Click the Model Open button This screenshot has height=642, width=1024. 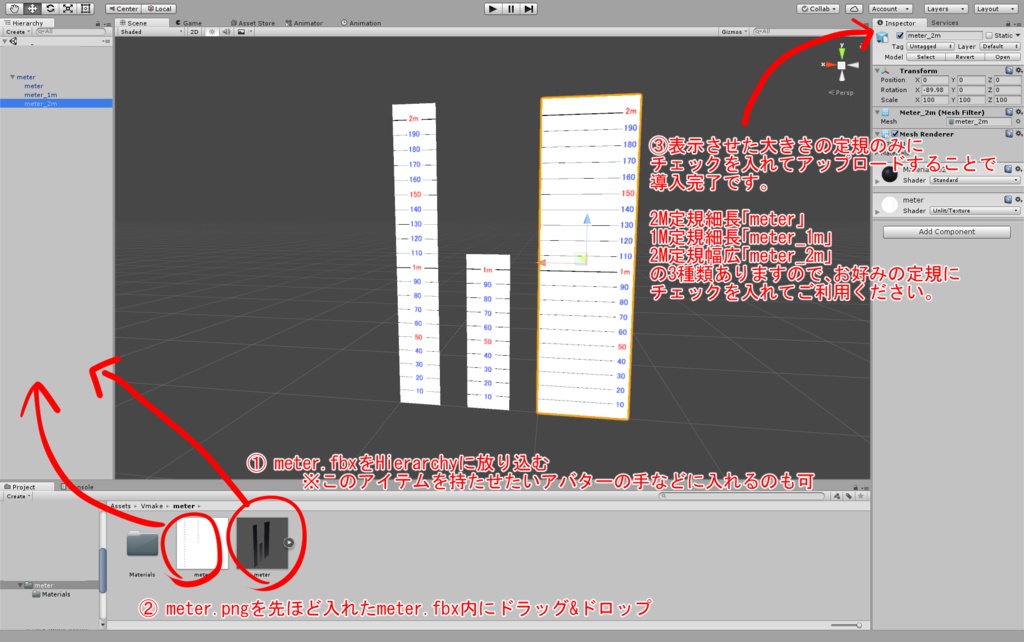[1002, 57]
